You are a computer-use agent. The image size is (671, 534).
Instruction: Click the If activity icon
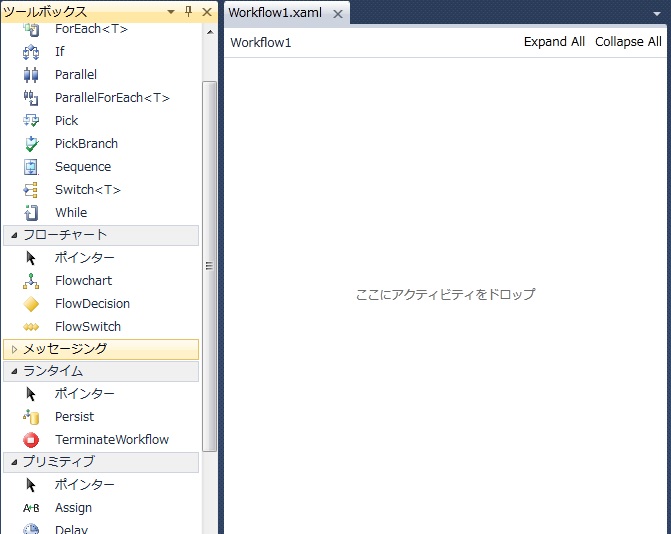click(x=31, y=52)
